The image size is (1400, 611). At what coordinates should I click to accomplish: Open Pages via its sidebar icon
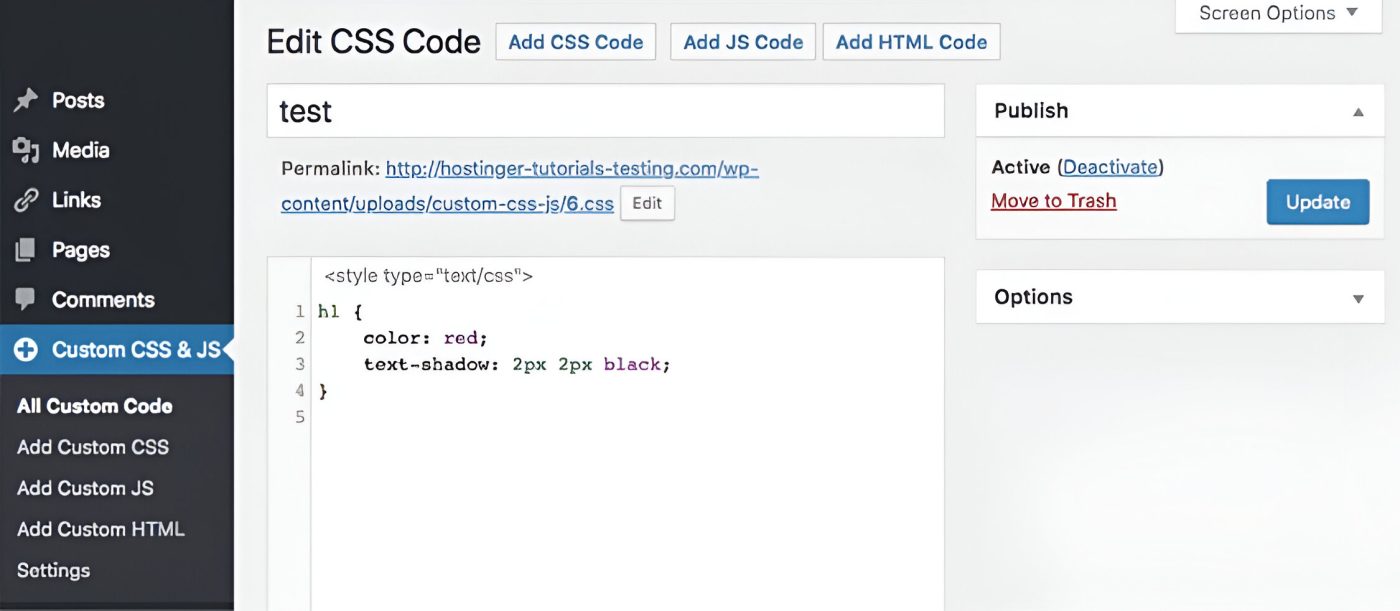27,249
